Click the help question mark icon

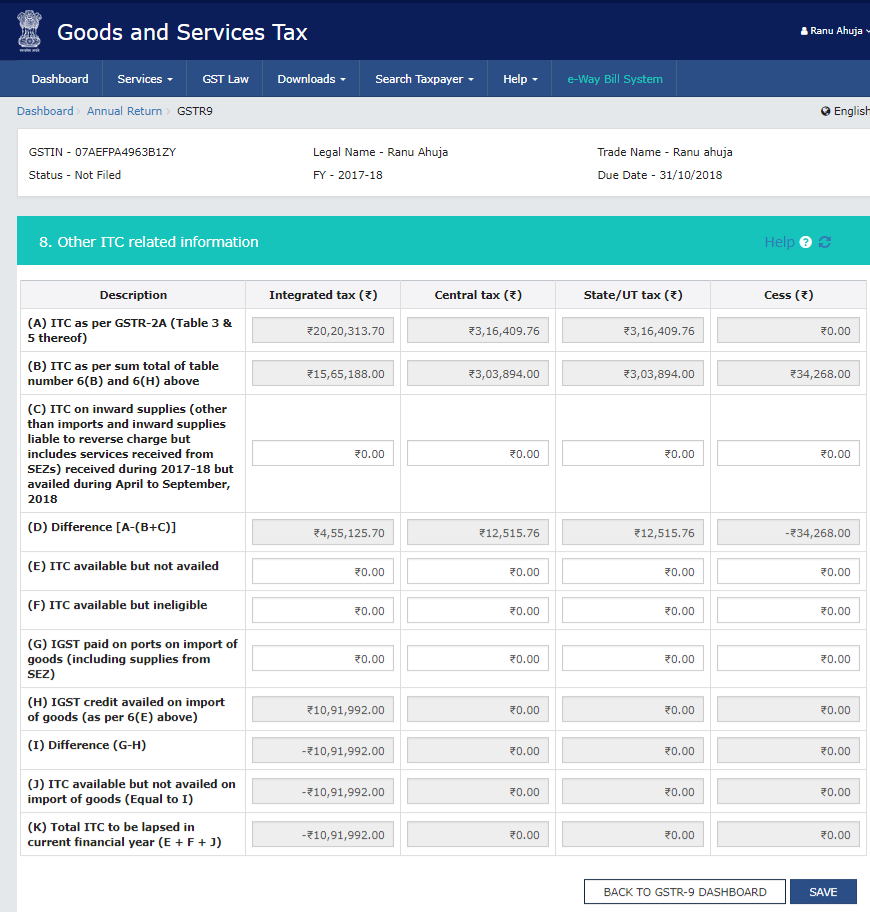[x=806, y=242]
